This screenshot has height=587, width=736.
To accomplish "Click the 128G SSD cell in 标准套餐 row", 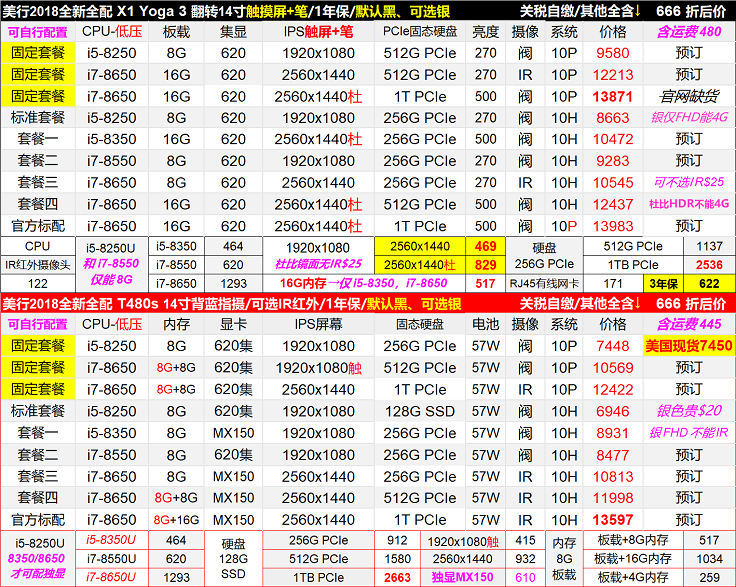I will 420,411.
